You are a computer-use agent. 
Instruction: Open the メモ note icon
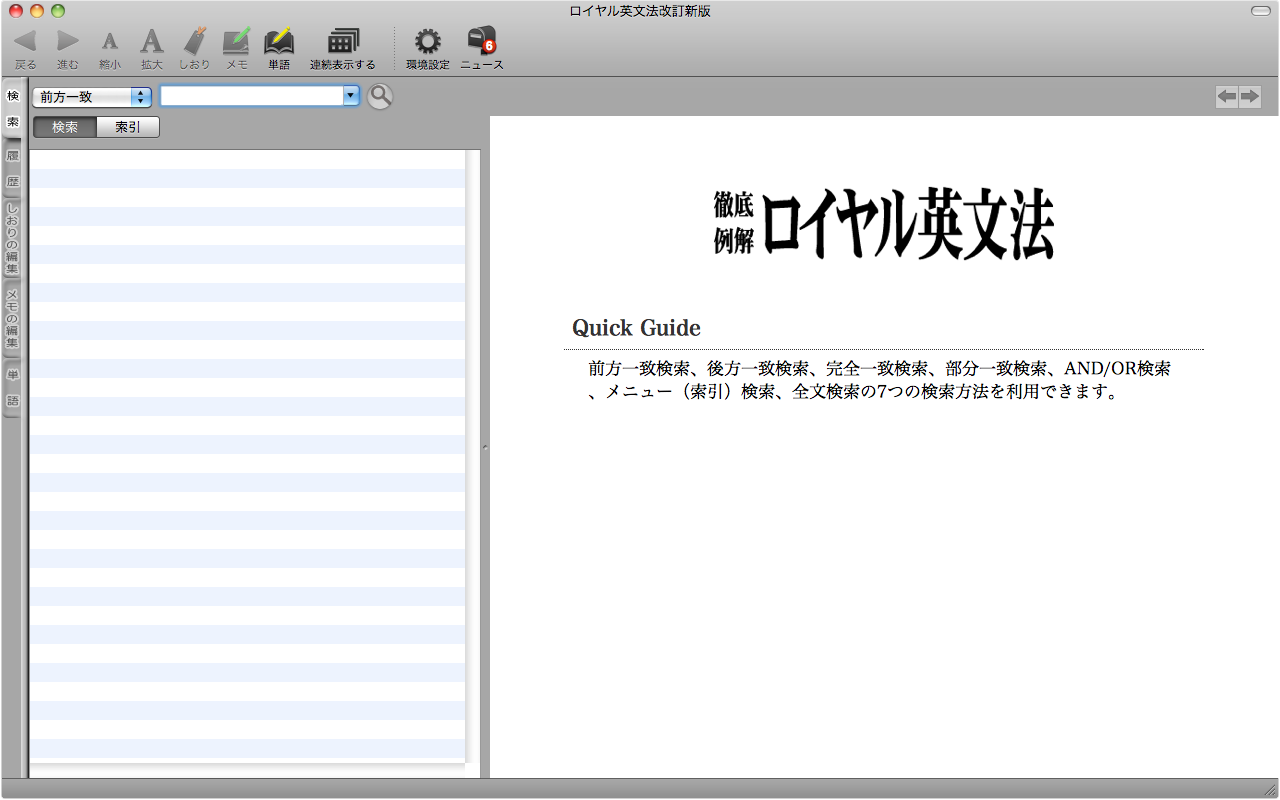click(237, 41)
